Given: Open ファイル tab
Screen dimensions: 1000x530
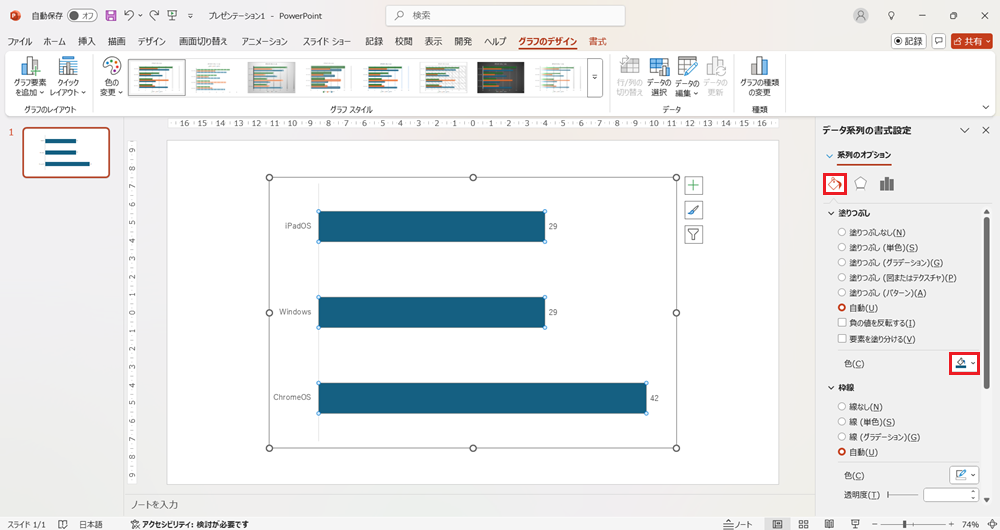Looking at the screenshot, I should [x=19, y=41].
